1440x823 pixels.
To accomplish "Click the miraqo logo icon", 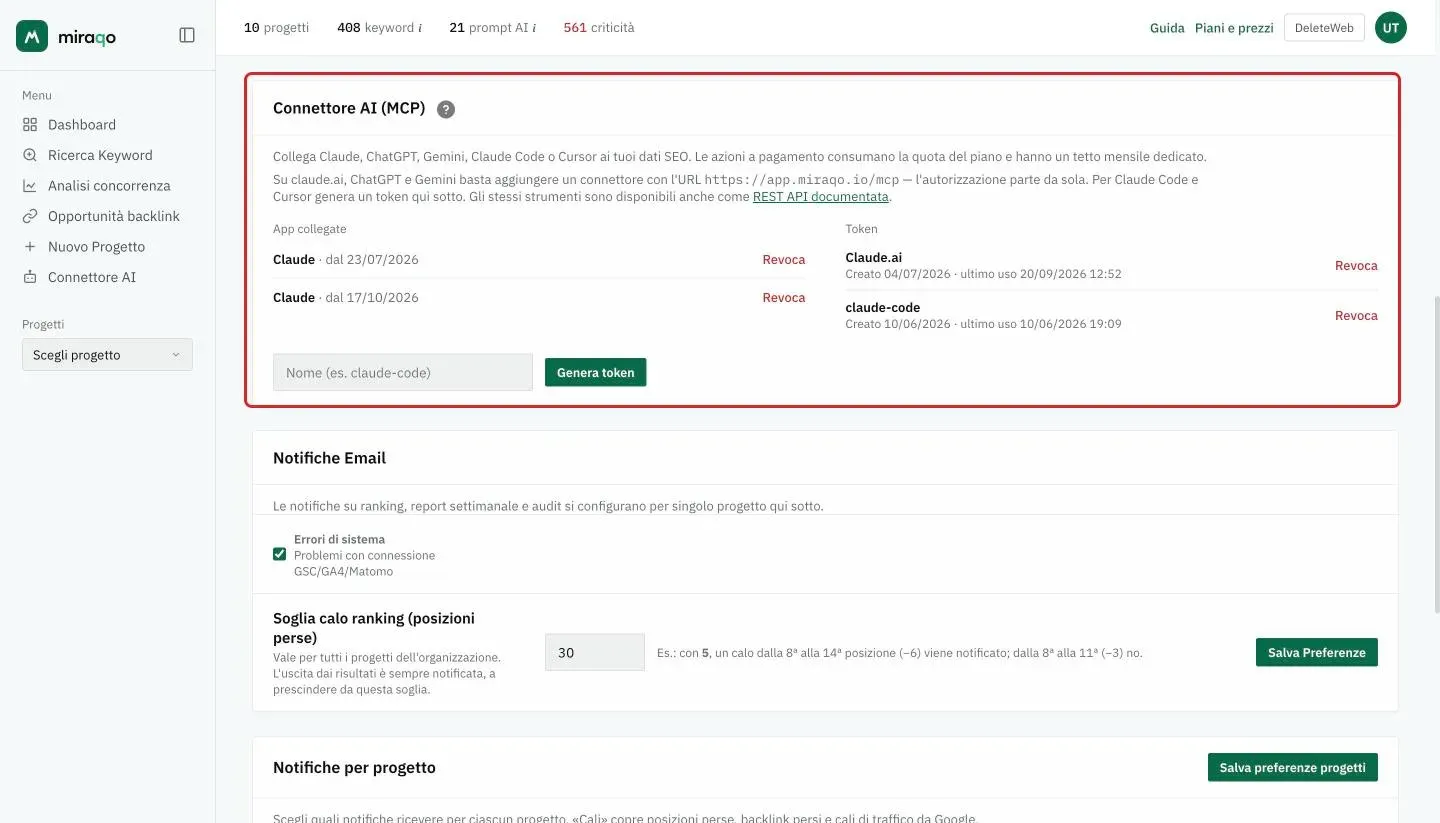I will 32,36.
